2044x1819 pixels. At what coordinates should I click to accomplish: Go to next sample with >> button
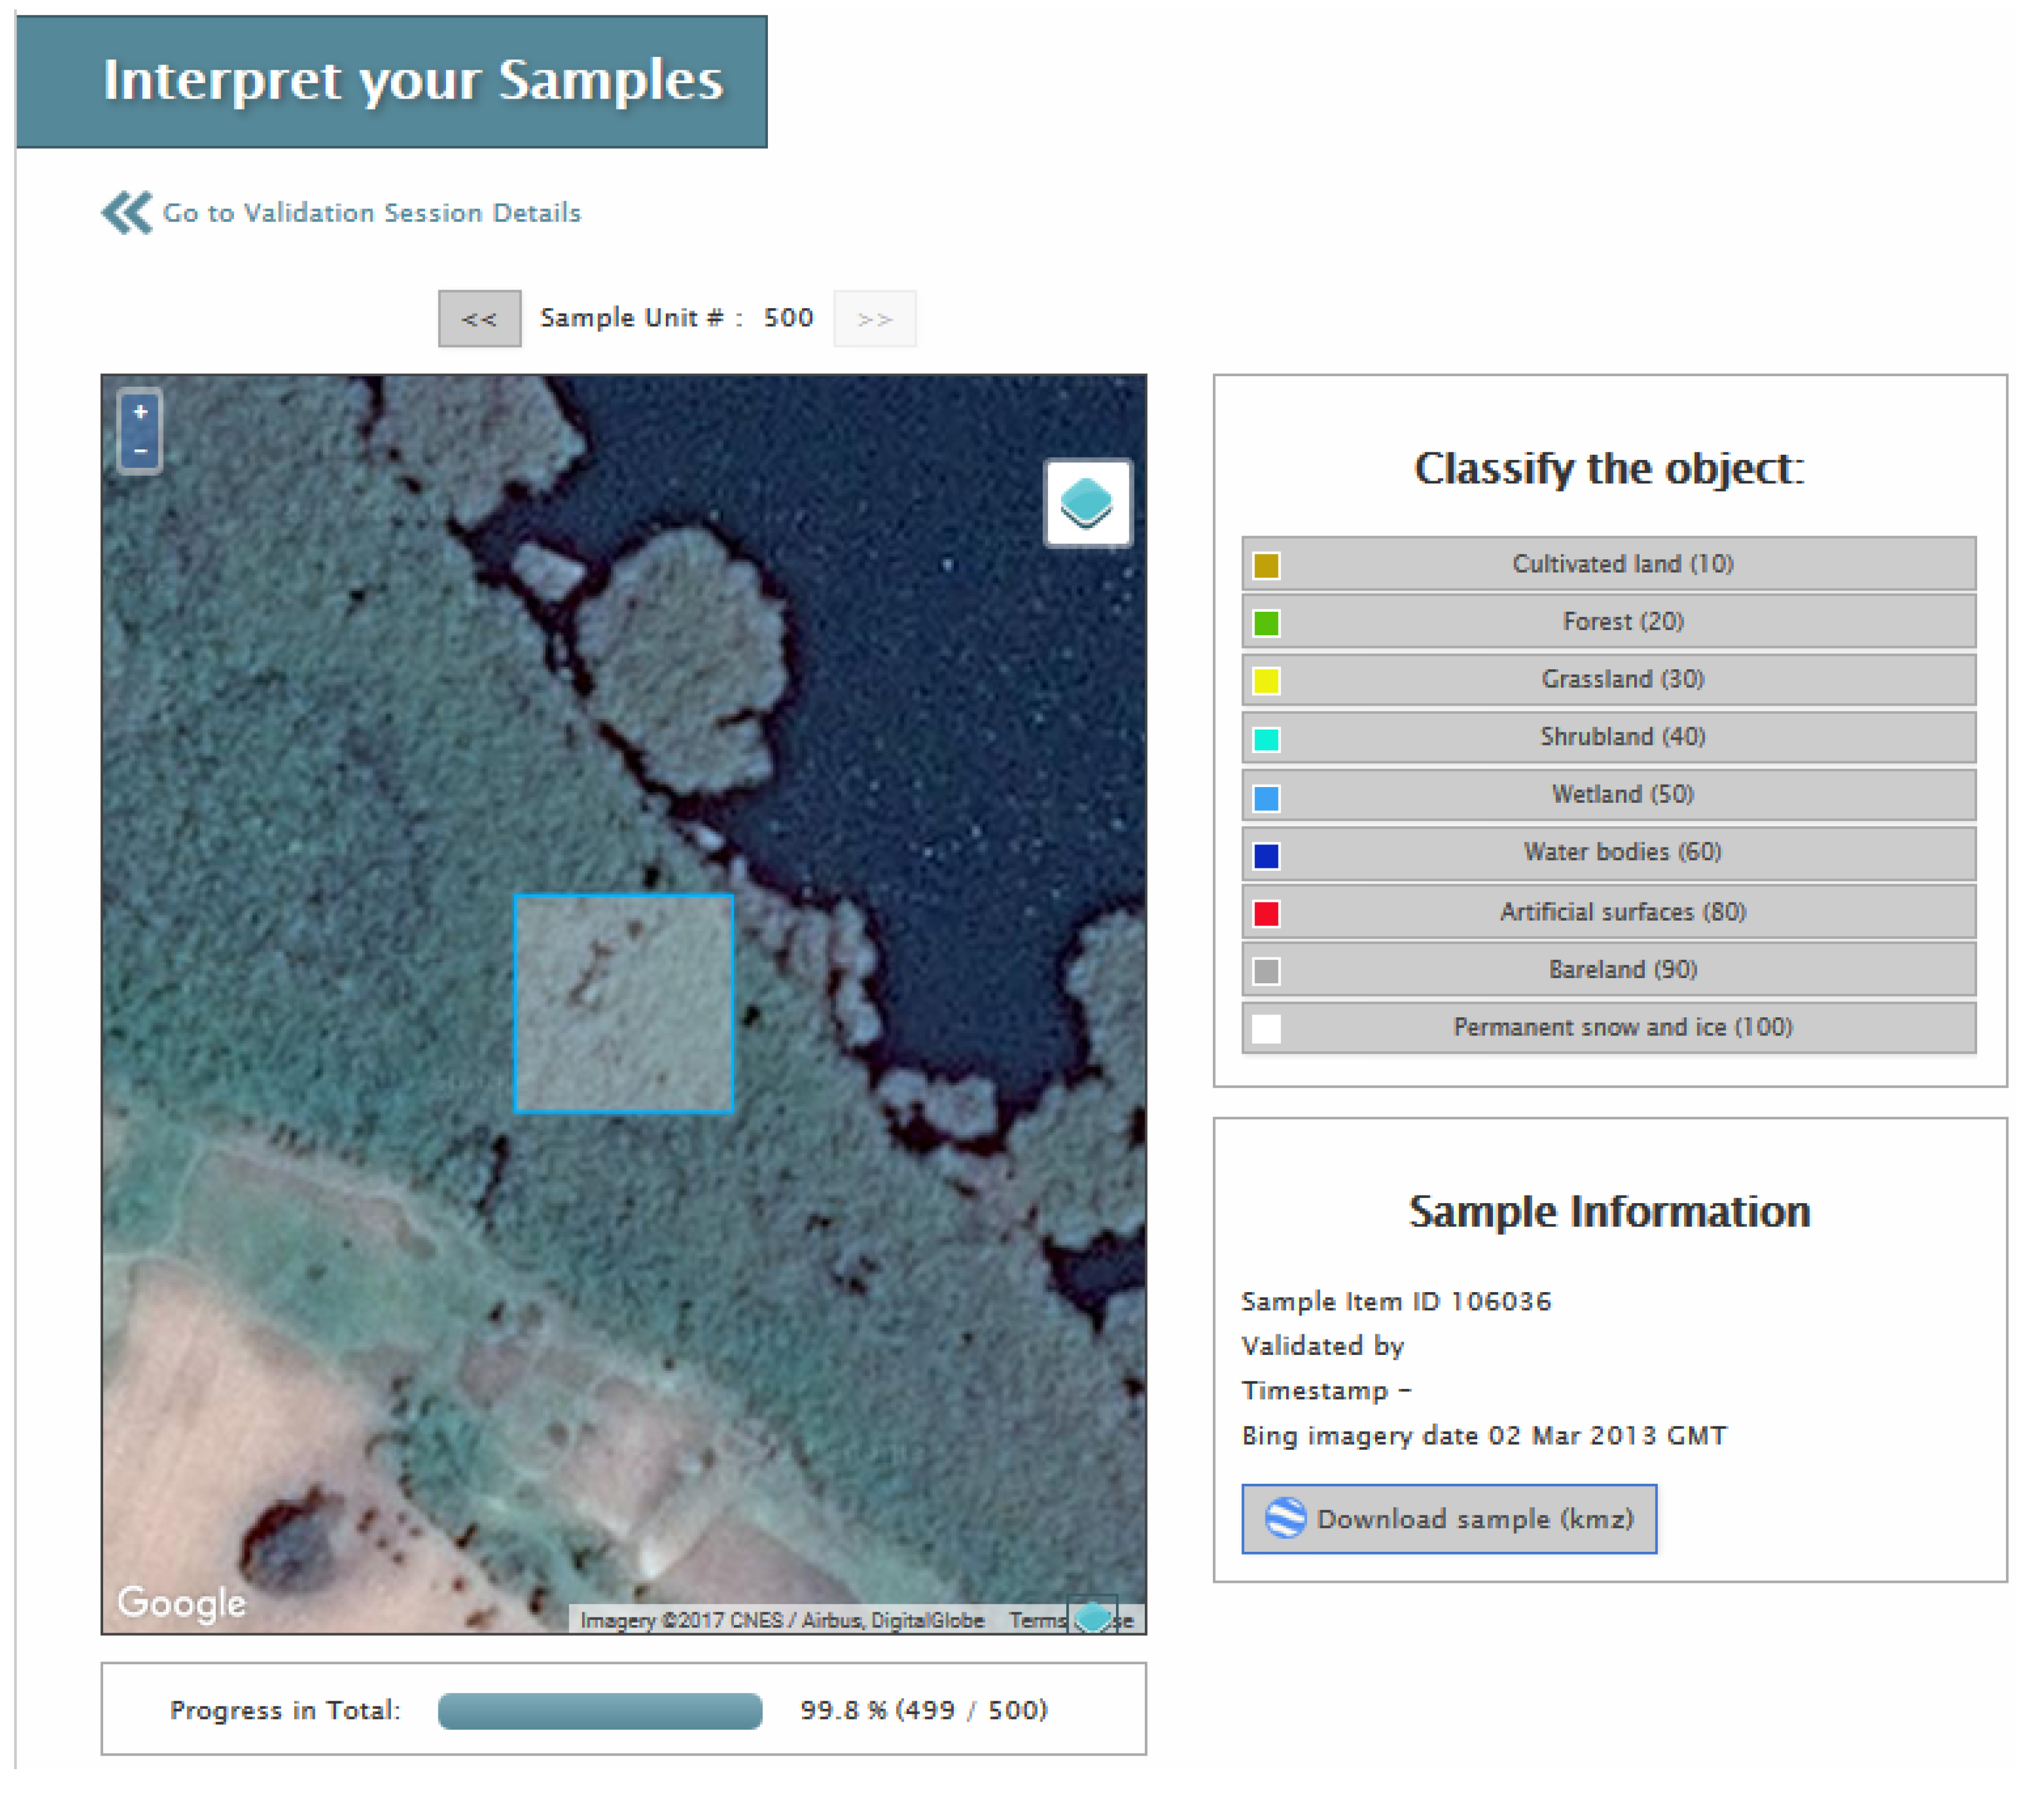875,318
